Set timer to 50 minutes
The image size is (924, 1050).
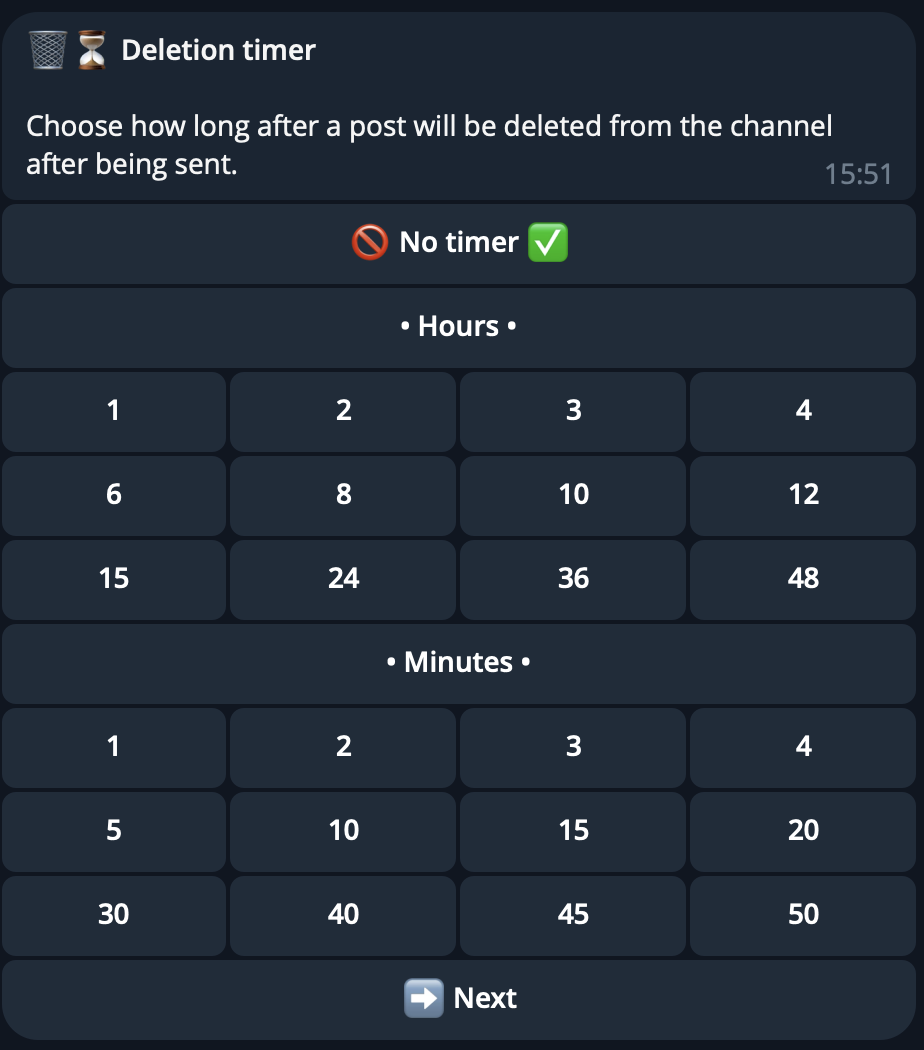803,915
